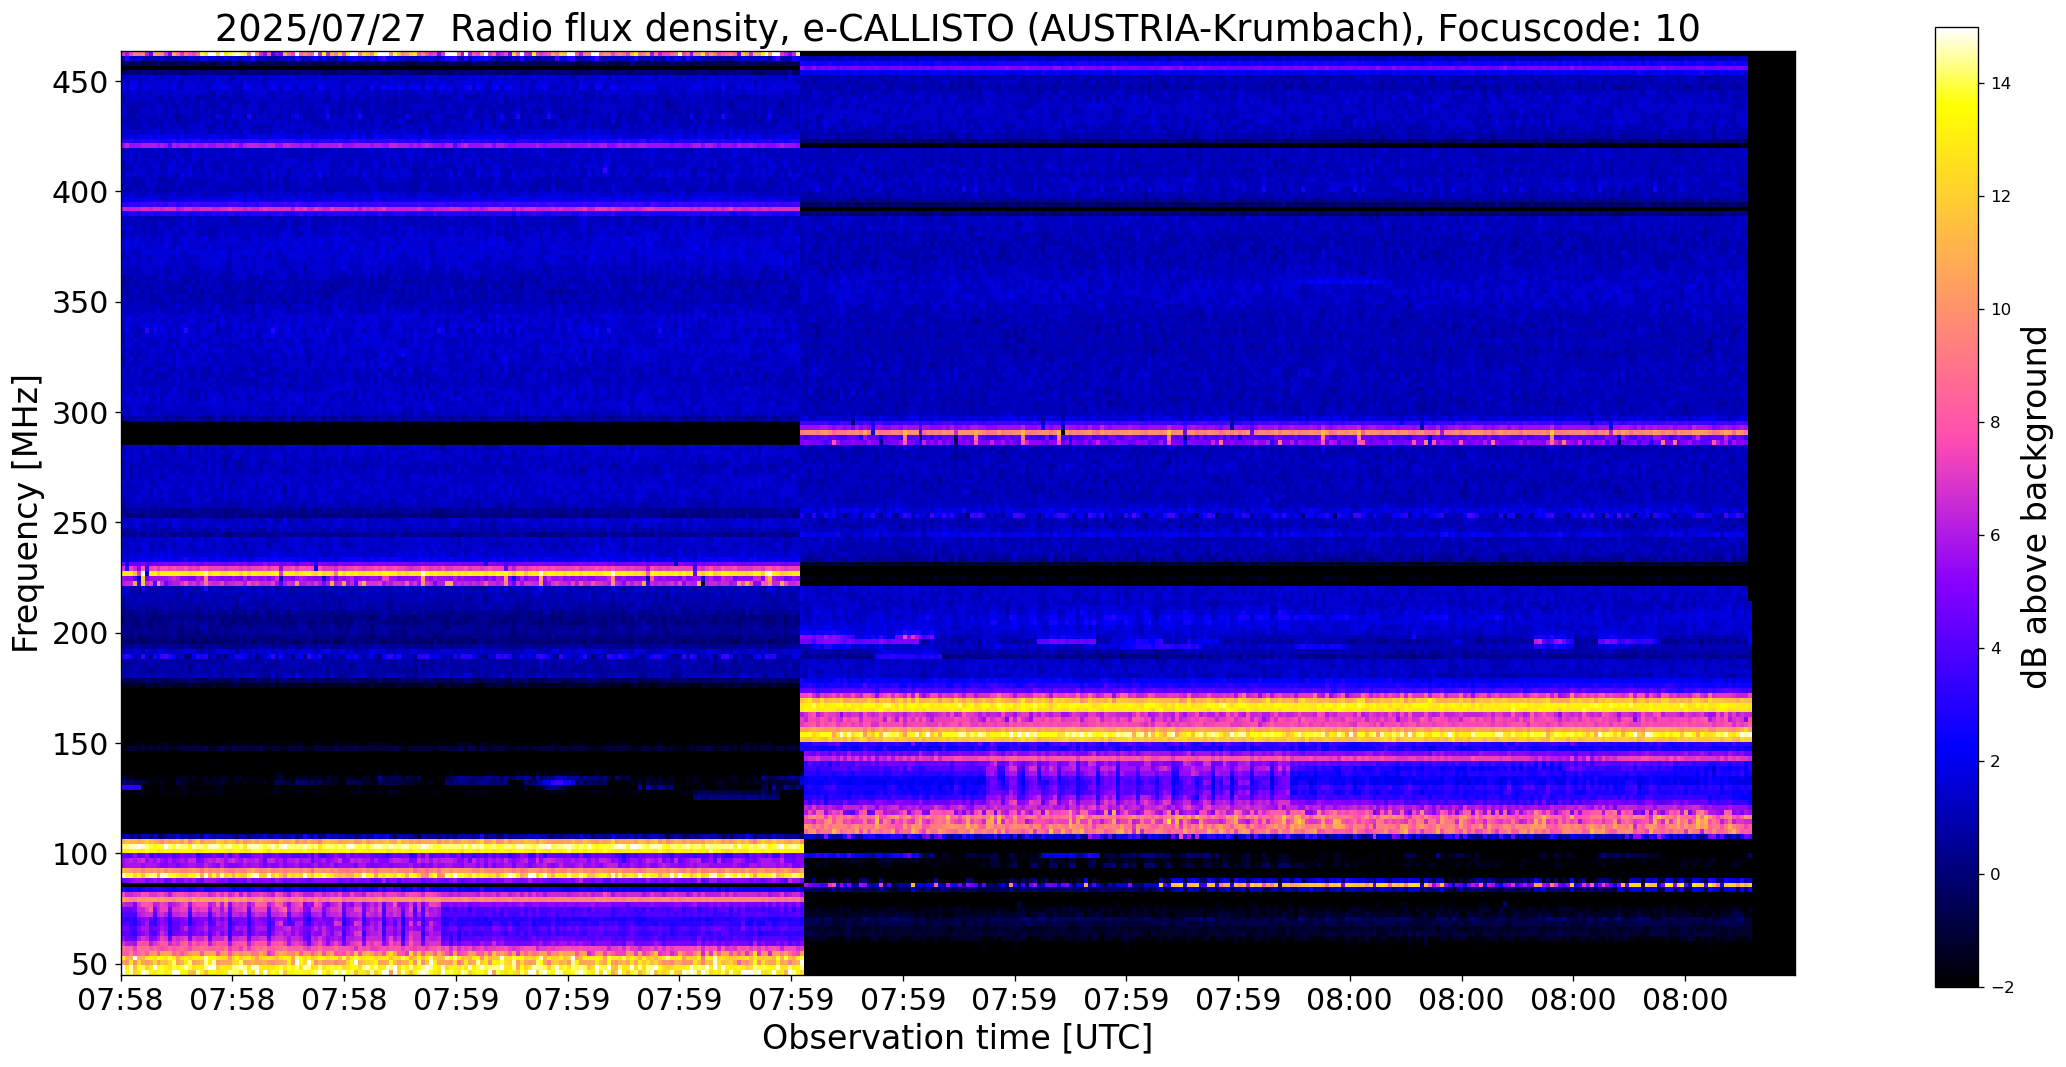Click the first 08:00 time tick label
The image size is (2066, 1067).
(x=1350, y=1001)
